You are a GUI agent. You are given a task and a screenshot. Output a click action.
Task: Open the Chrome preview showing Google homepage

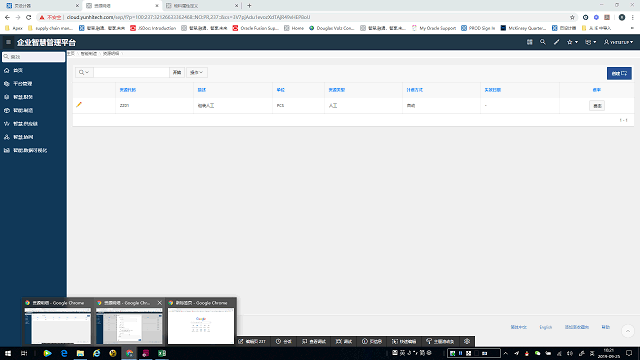coord(201,326)
